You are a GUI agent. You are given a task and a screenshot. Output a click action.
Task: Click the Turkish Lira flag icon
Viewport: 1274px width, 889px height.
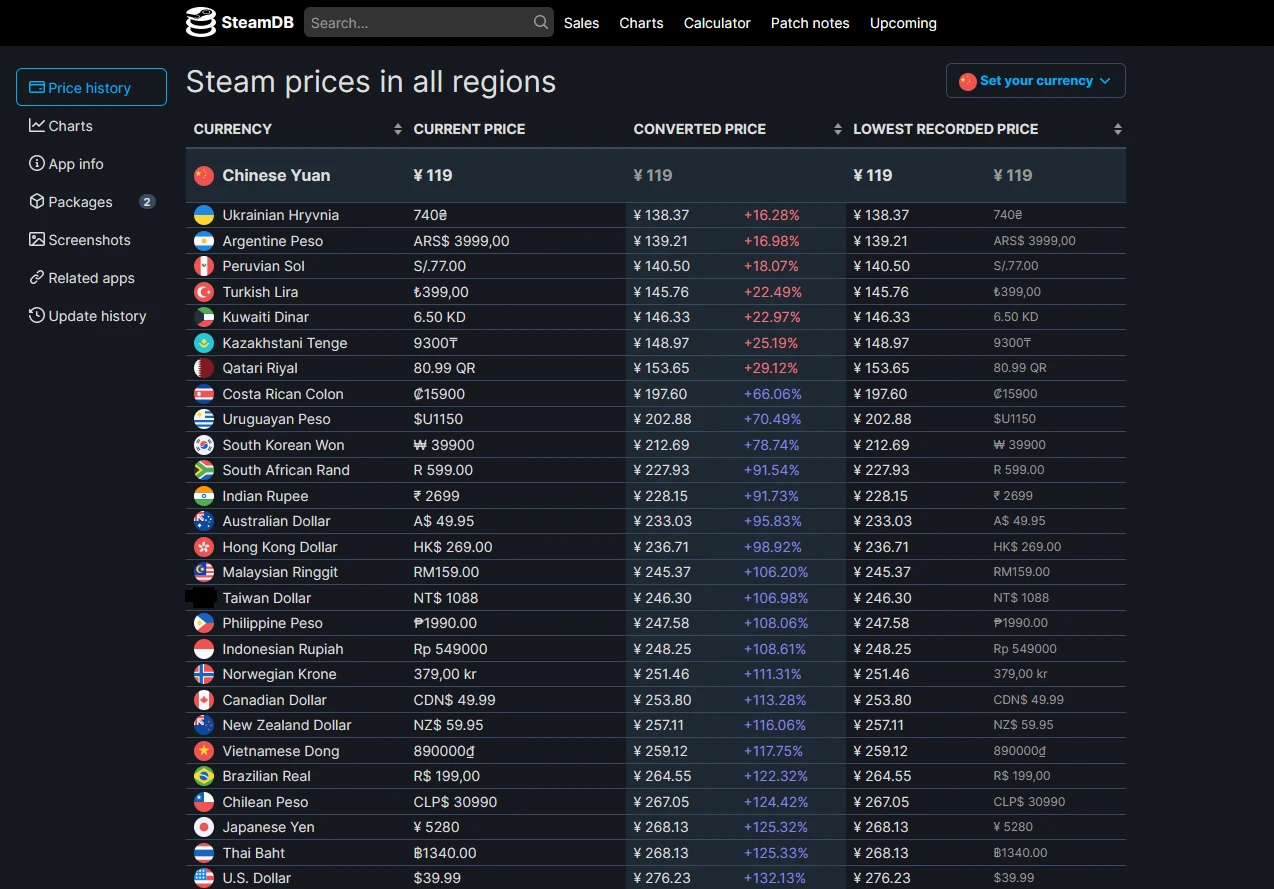(204, 292)
